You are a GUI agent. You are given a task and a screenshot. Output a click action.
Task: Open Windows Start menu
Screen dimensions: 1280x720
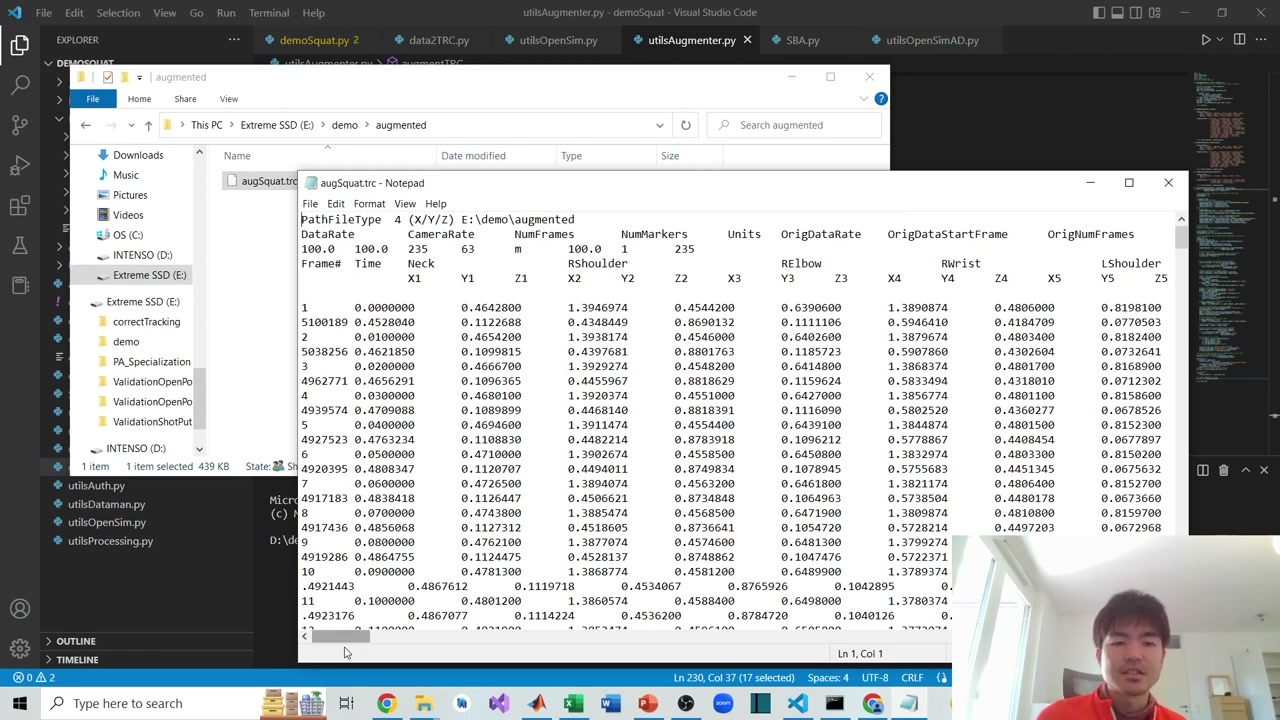pos(20,703)
